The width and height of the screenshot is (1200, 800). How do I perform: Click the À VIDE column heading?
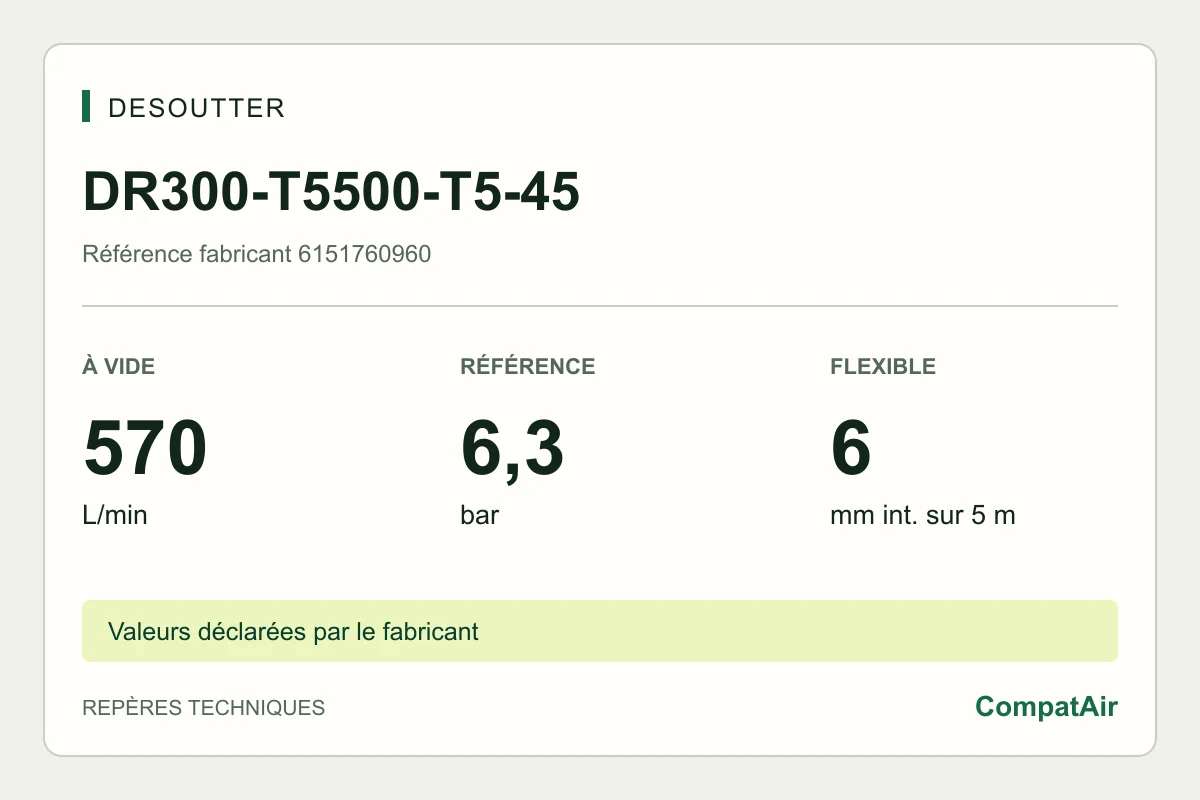click(118, 366)
